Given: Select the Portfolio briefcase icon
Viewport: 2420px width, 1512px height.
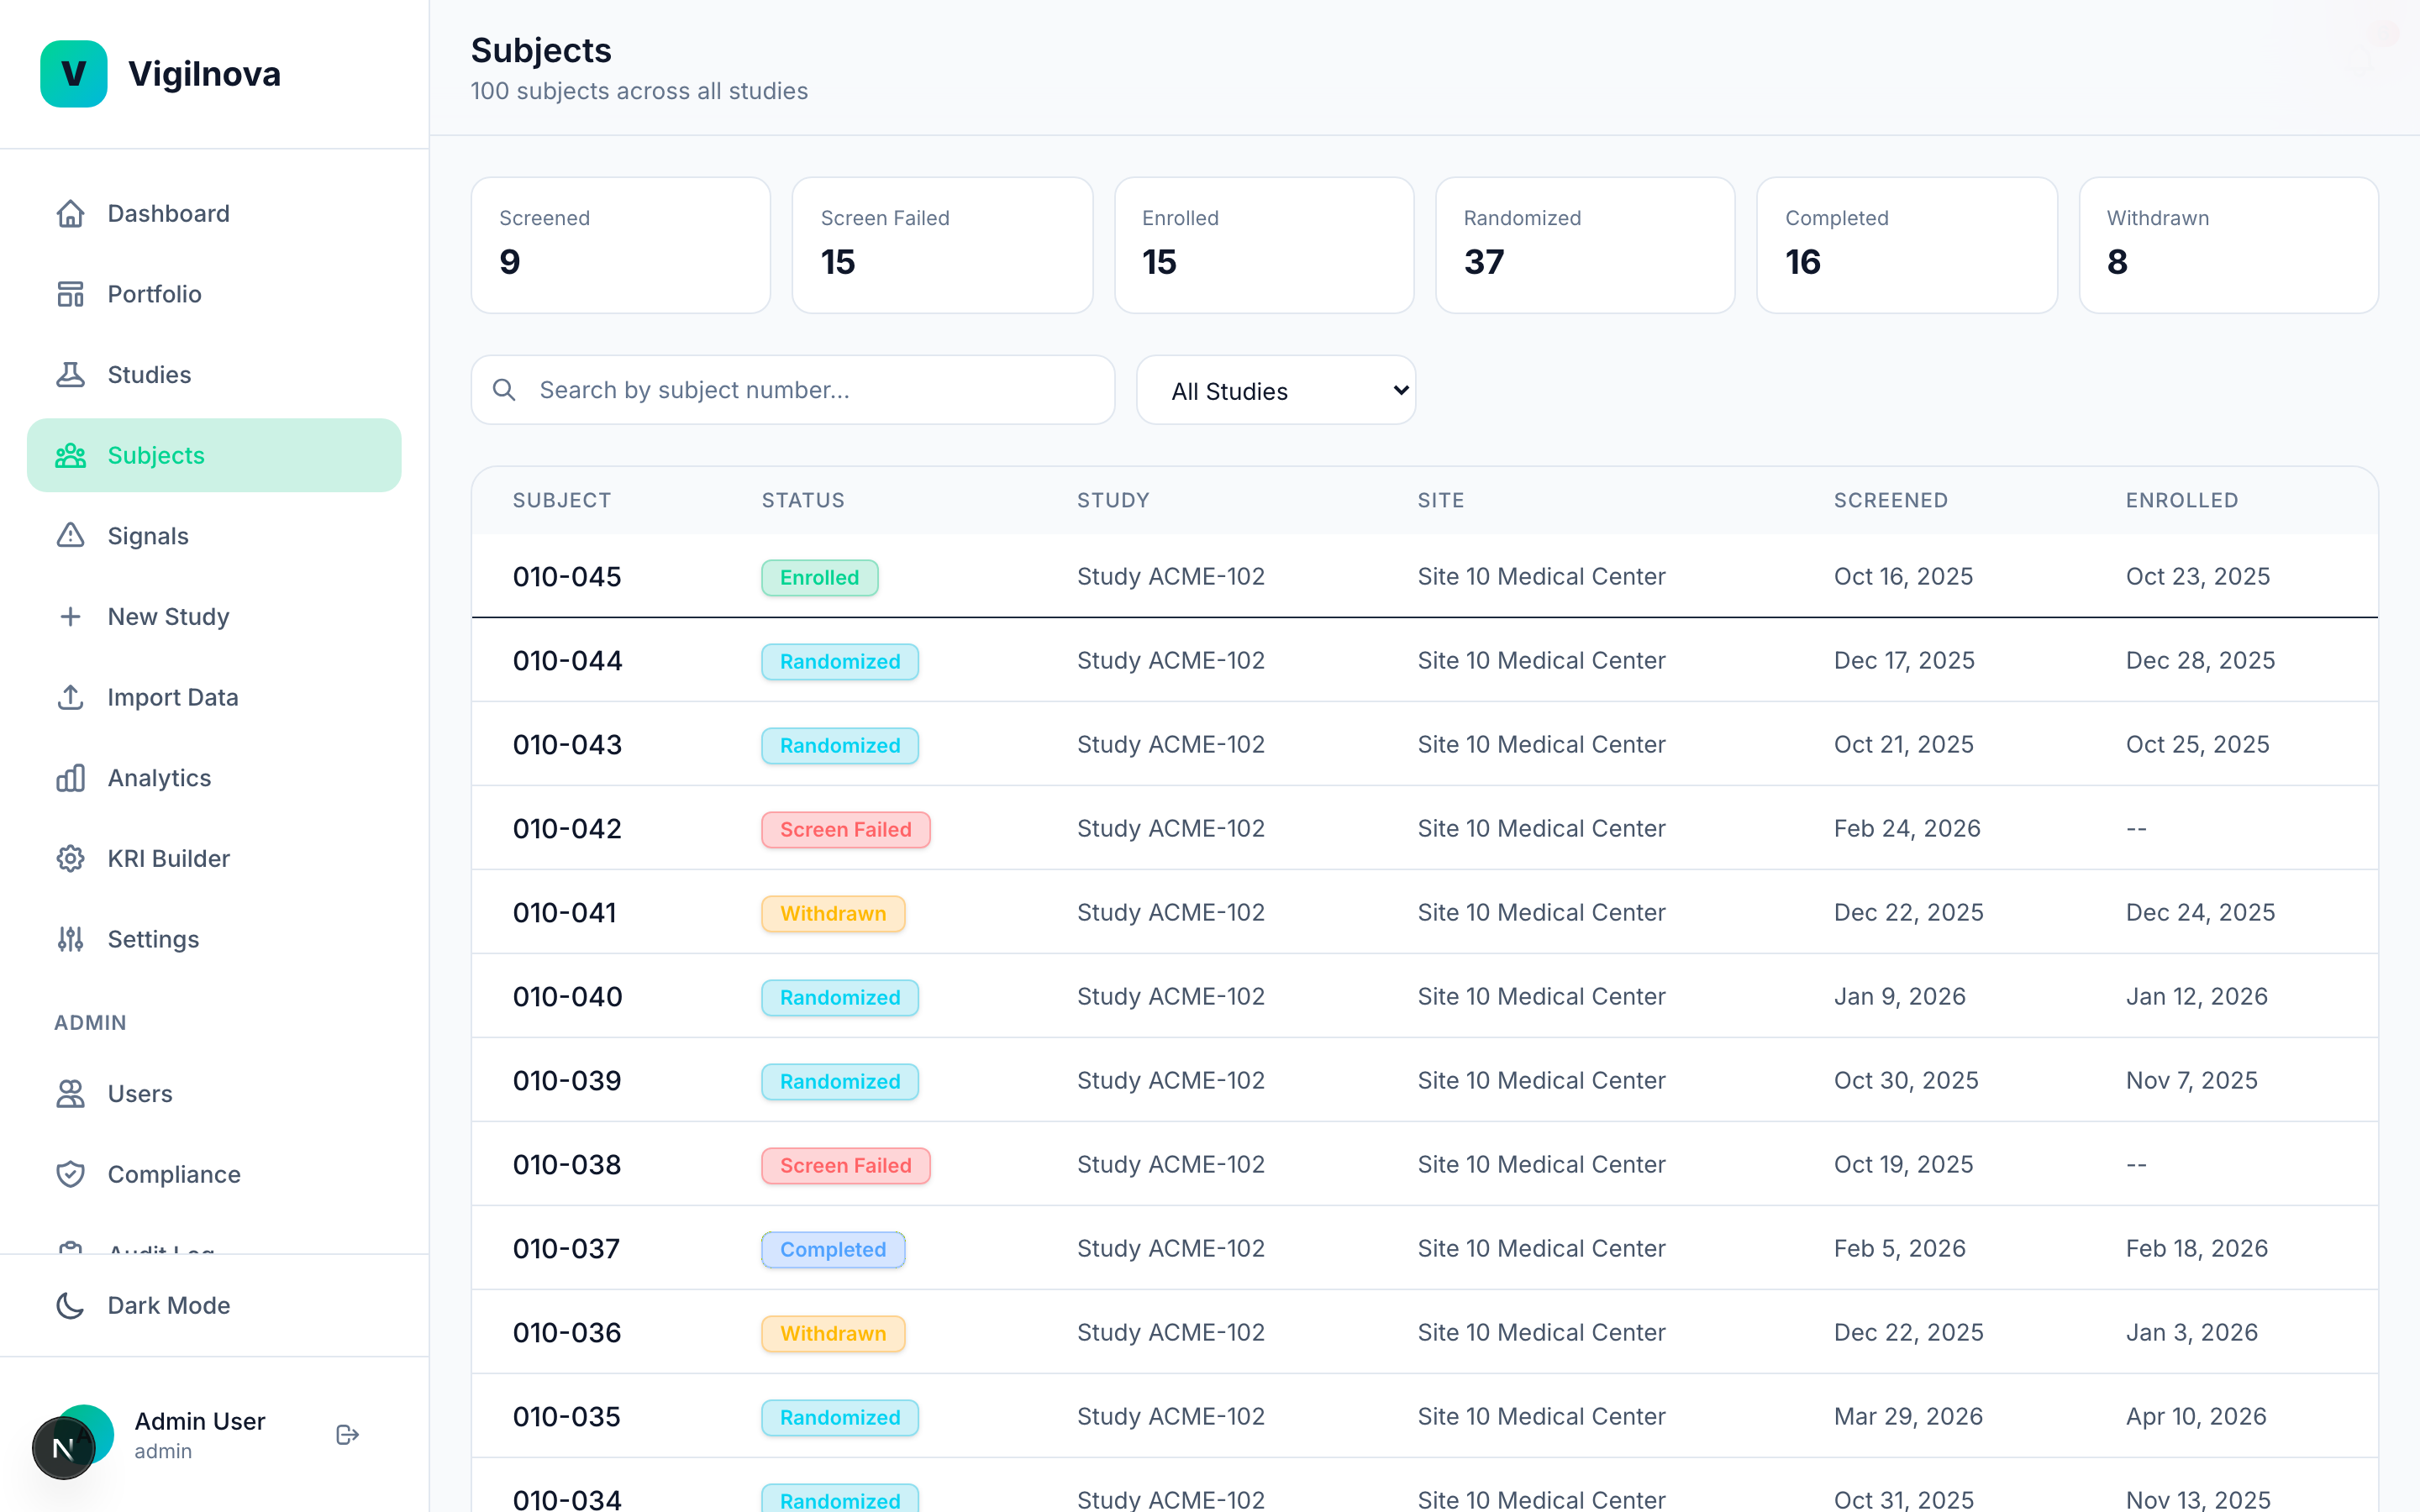Looking at the screenshot, I should point(71,293).
